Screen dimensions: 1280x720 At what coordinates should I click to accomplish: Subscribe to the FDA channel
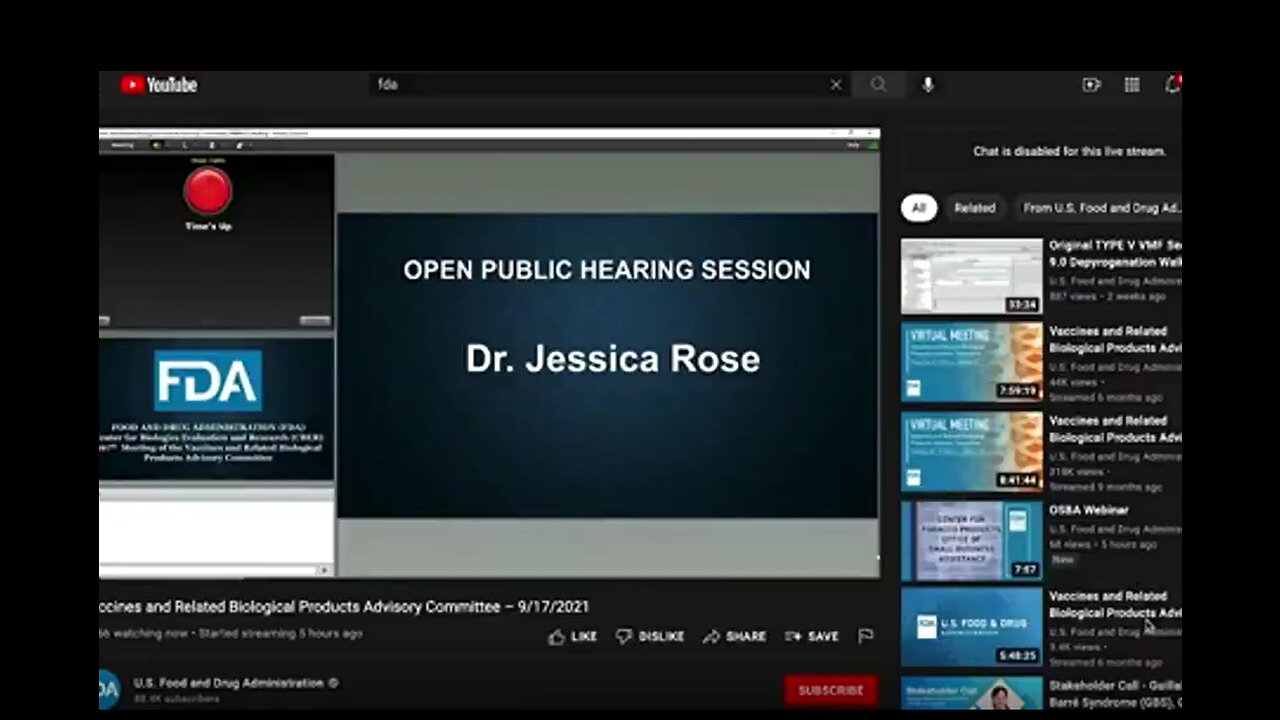[x=830, y=690]
